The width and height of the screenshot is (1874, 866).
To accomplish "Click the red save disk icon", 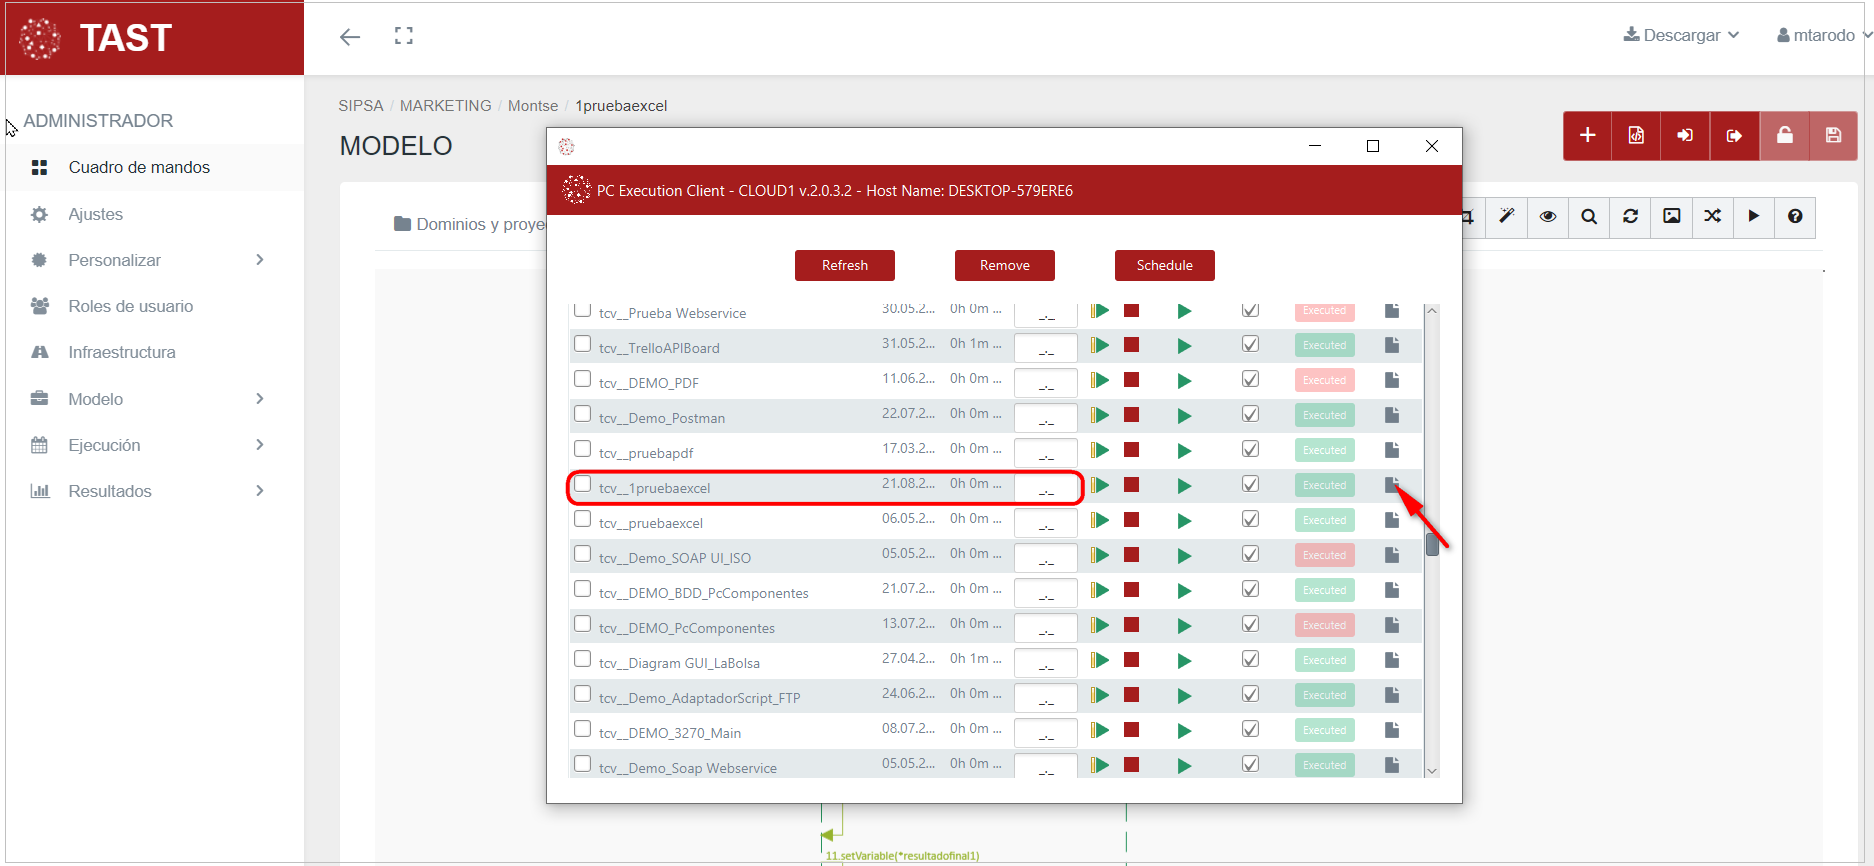I will click(1833, 136).
